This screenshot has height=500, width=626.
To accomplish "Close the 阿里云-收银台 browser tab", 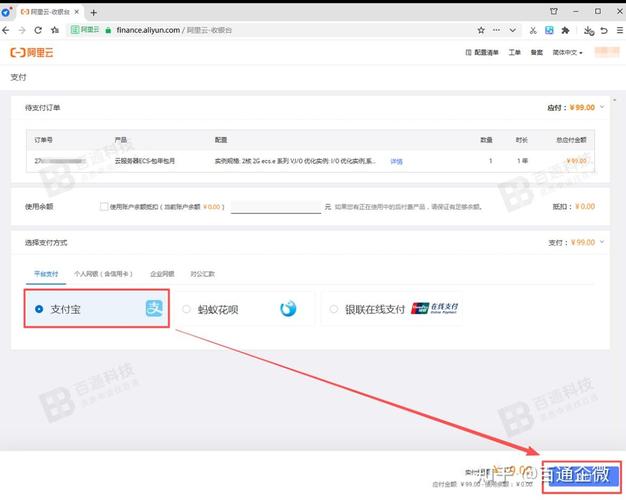I will 77,12.
